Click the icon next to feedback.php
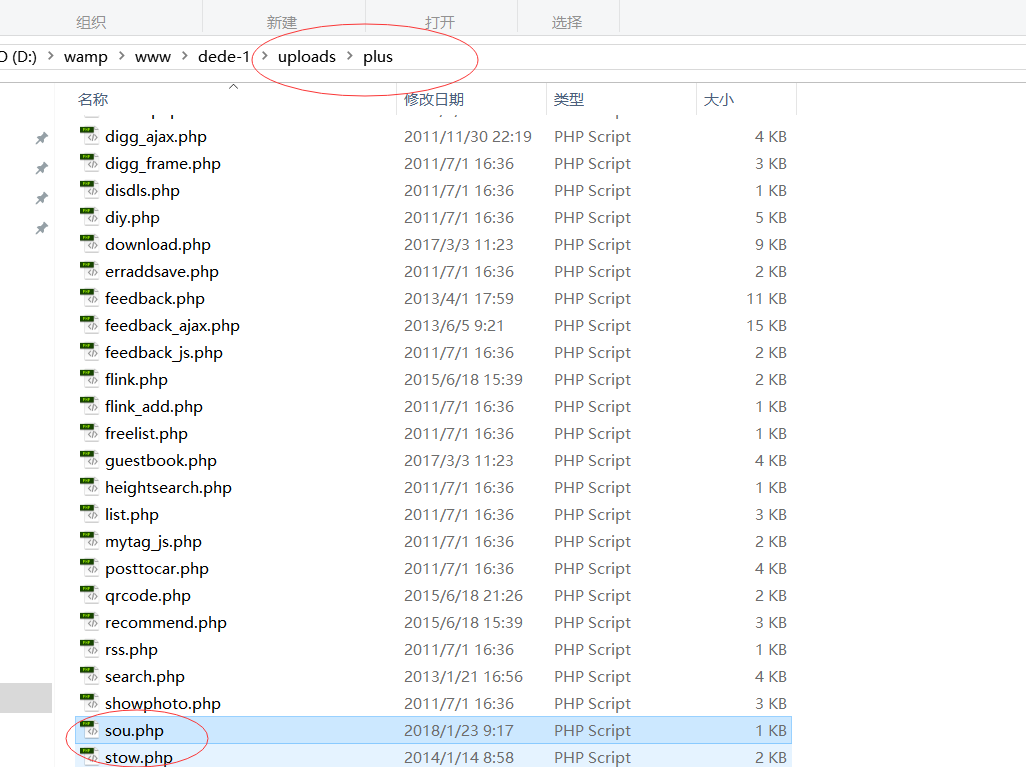1026x767 pixels. pos(88,298)
